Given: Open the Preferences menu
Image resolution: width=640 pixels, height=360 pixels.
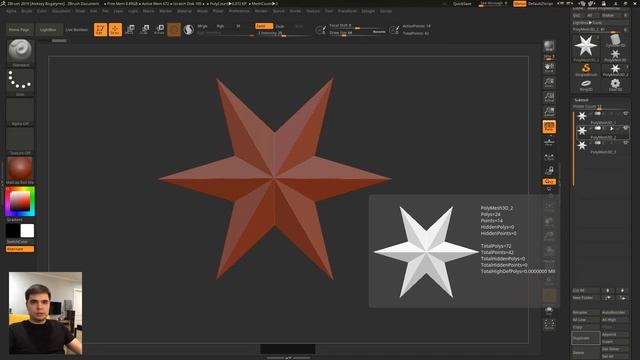Looking at the screenshot, I should click(239, 11).
